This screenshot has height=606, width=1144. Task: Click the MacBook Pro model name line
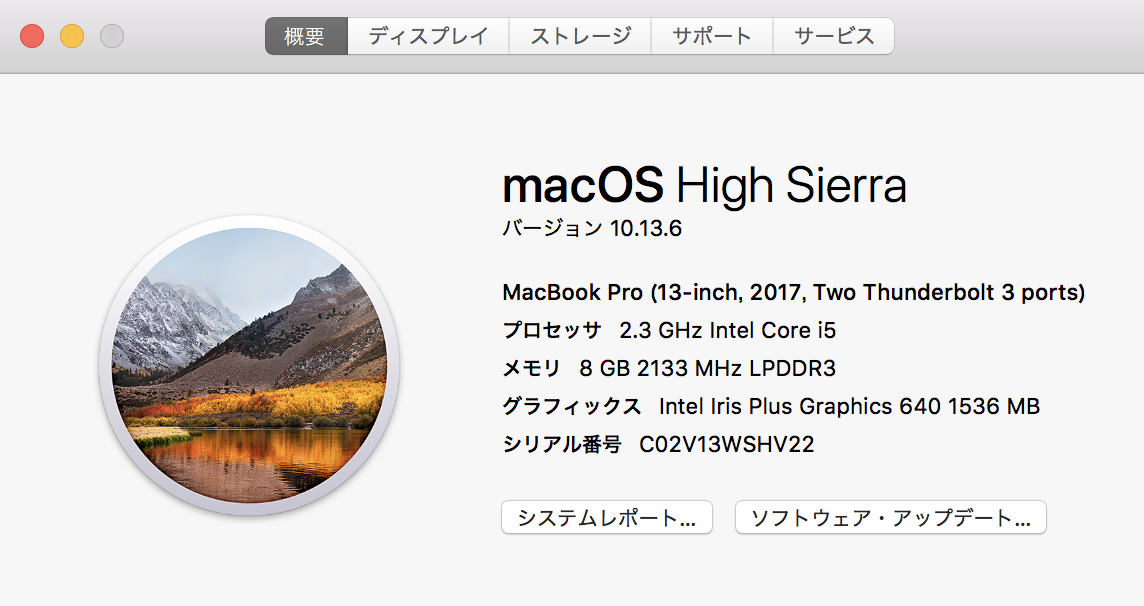click(794, 293)
